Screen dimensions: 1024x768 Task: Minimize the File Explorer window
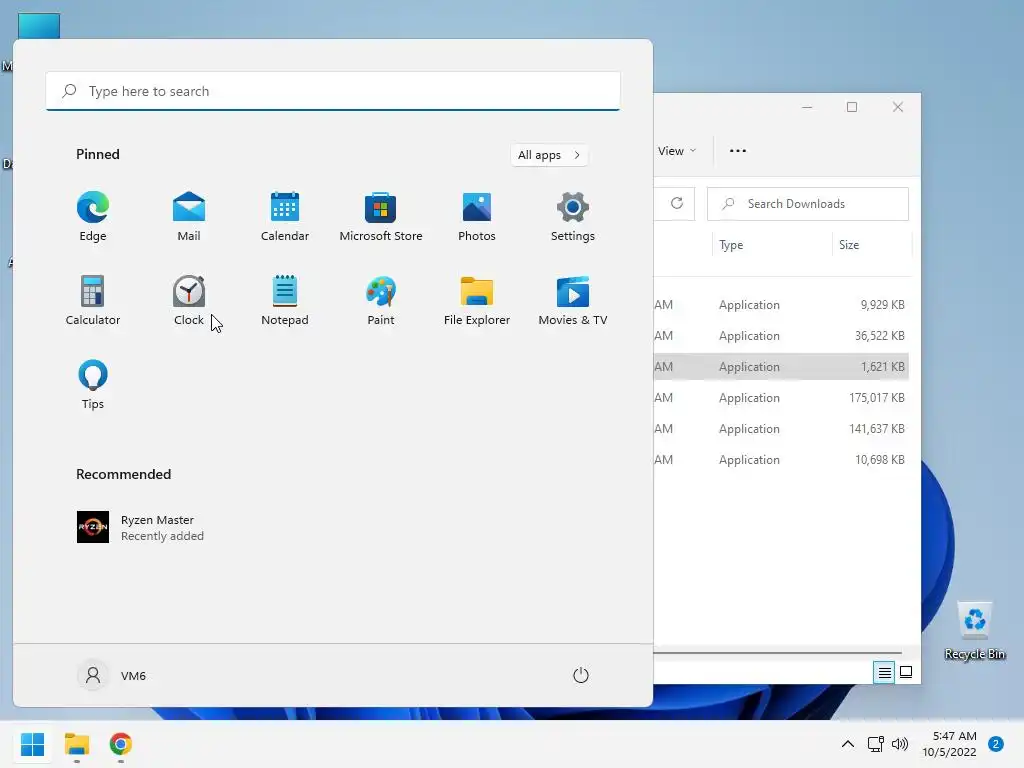pos(807,107)
